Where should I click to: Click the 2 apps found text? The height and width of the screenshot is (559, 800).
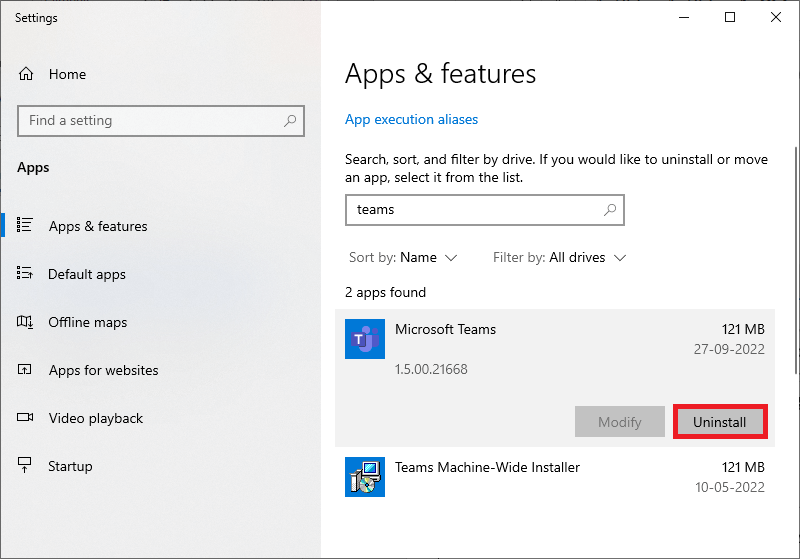385,293
